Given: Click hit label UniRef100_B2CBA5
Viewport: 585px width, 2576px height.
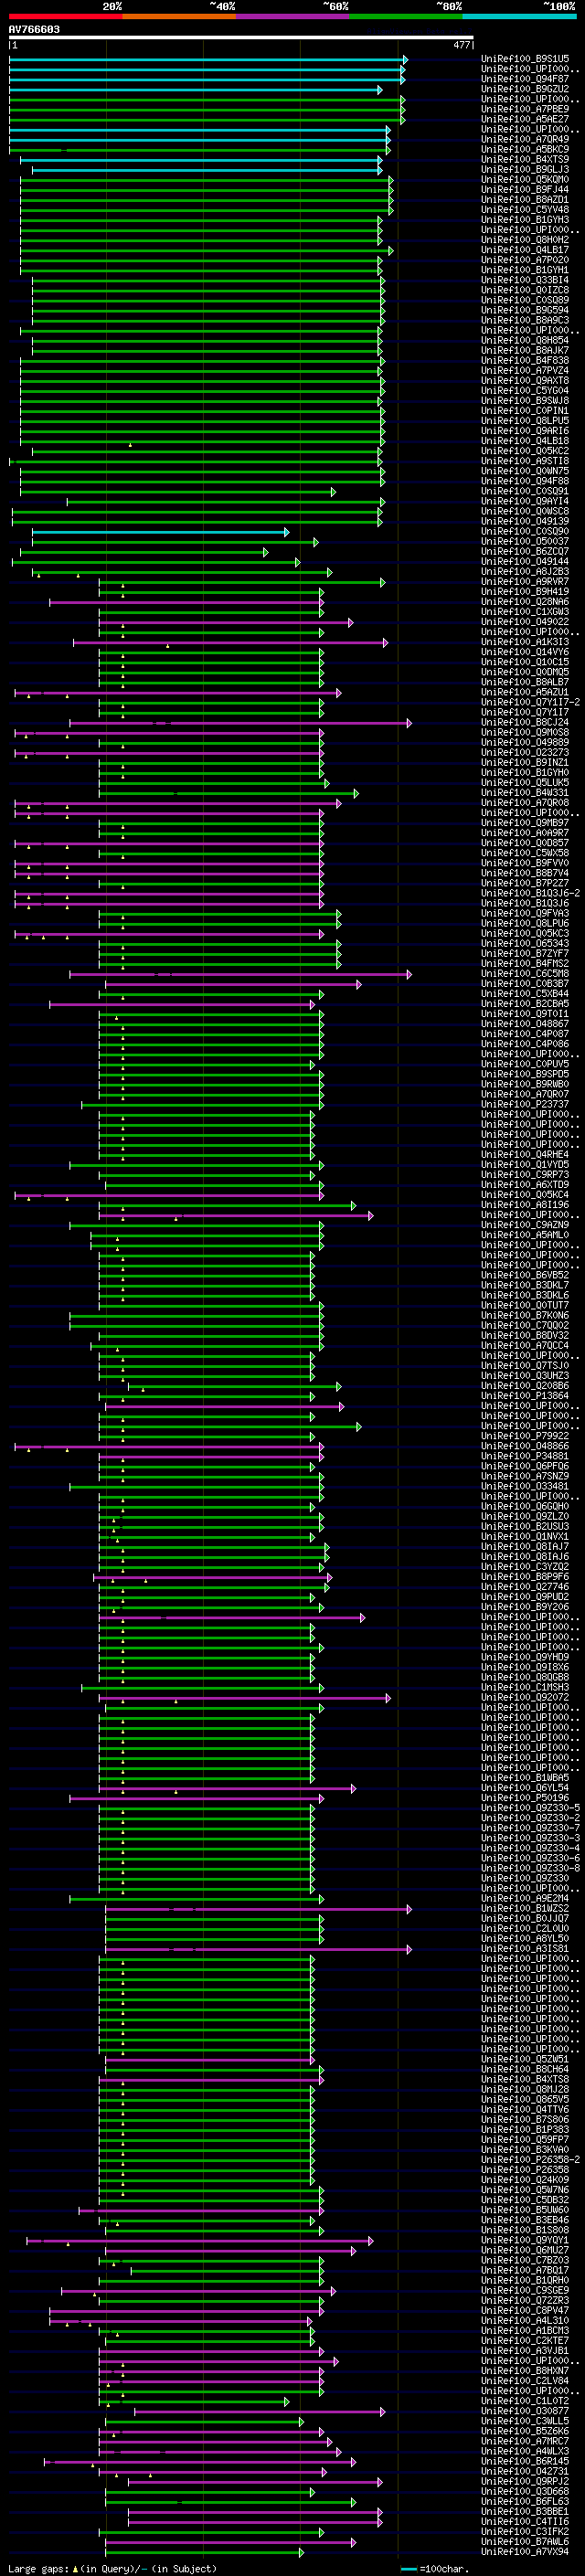Looking at the screenshot, I should (524, 1005).
